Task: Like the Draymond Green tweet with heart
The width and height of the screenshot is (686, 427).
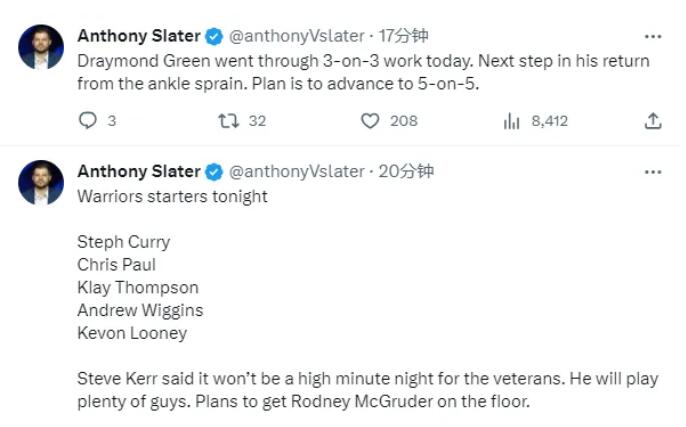Action: point(370,121)
